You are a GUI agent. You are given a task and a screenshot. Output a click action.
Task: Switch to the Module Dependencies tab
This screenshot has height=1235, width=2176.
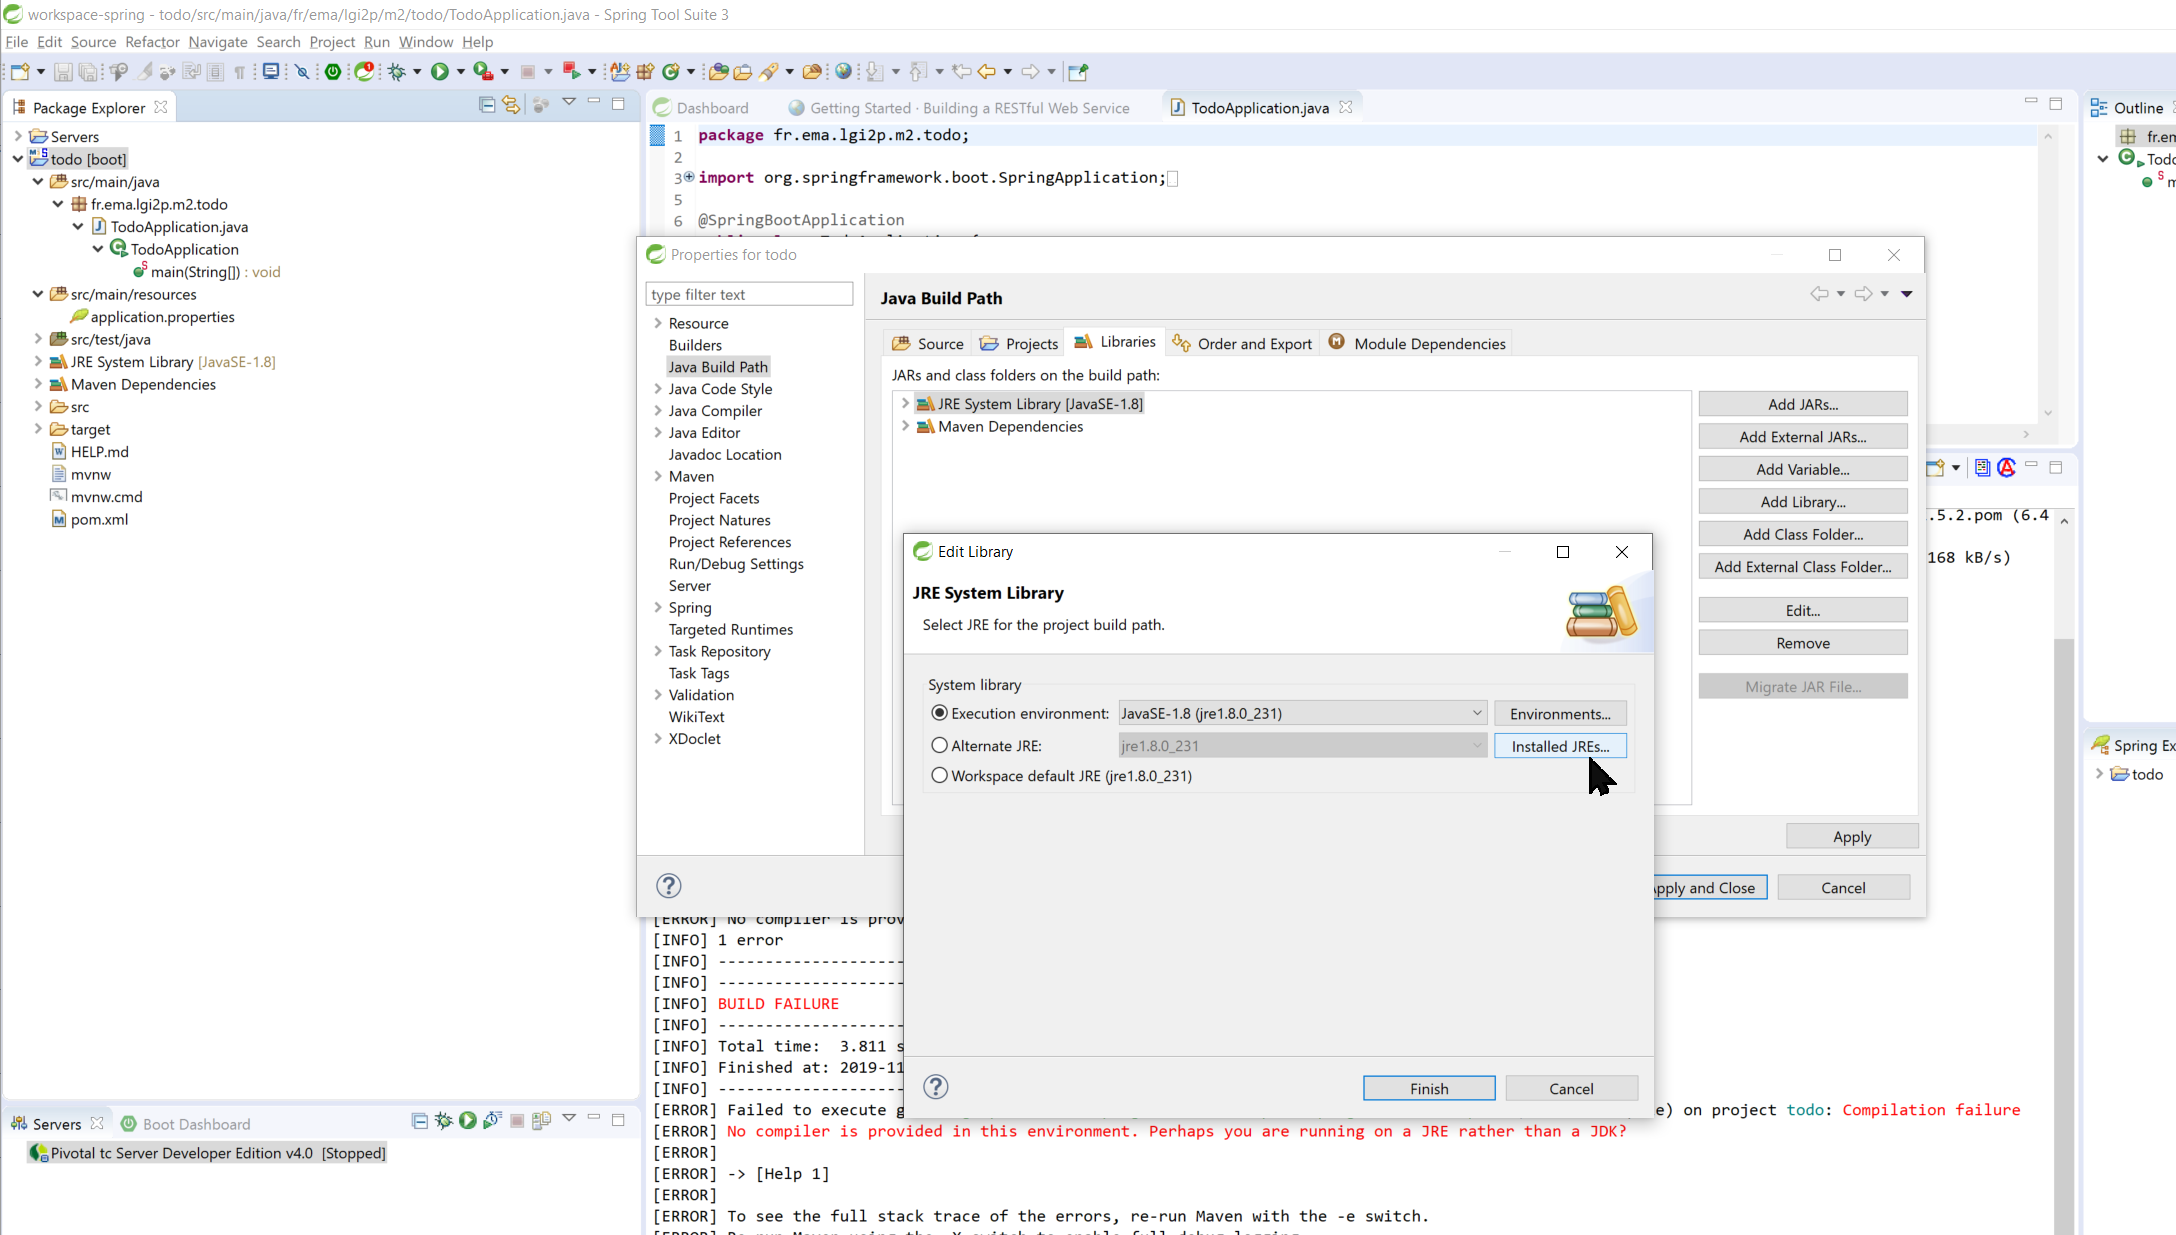pyautogui.click(x=1416, y=343)
